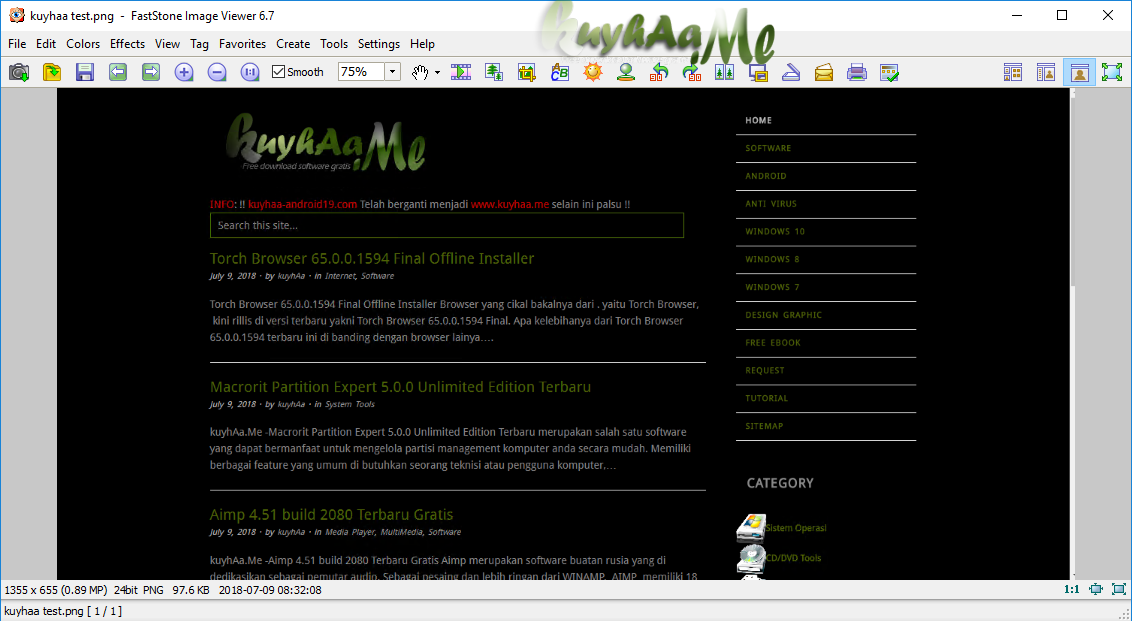Open the Tools menu
Screen dimensions: 1132x621
pos(334,44)
